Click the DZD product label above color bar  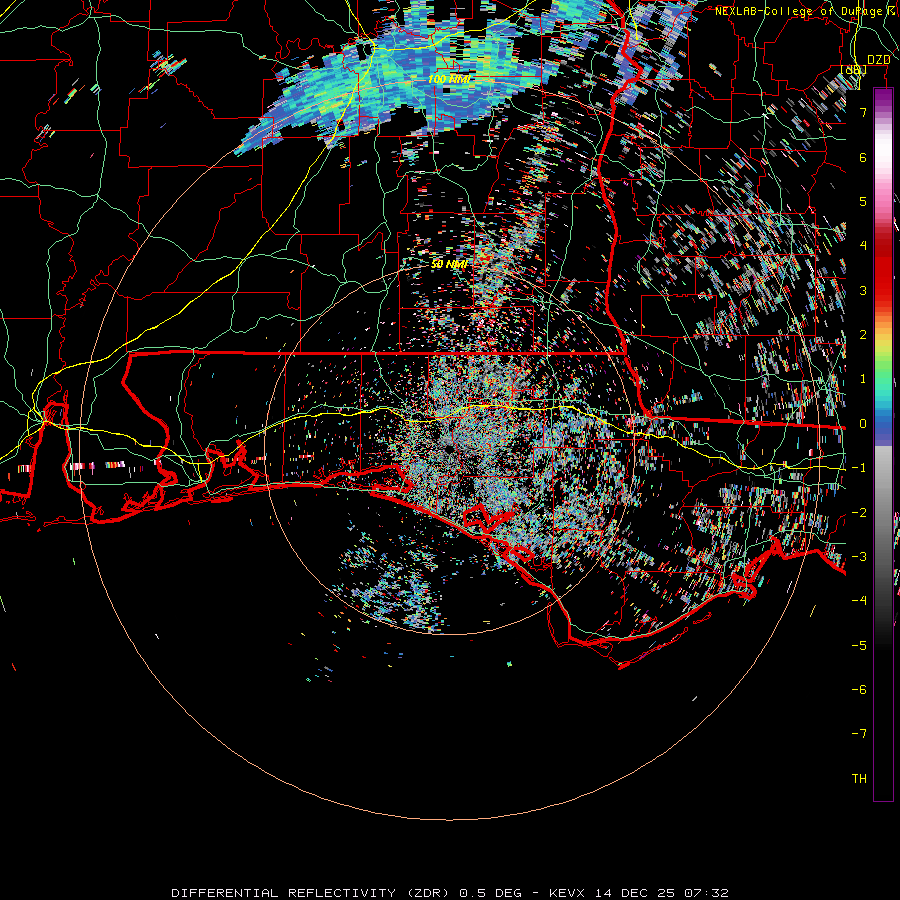[878, 60]
